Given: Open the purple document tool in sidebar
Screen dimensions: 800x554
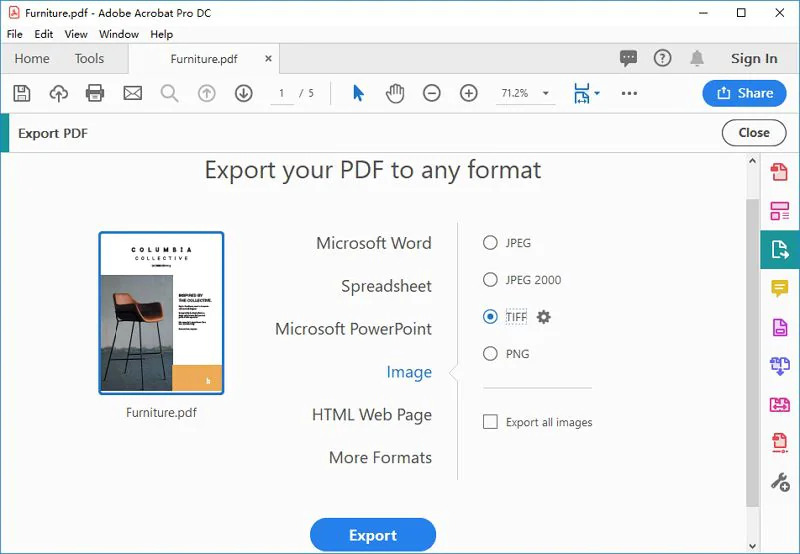Looking at the screenshot, I should 779,327.
